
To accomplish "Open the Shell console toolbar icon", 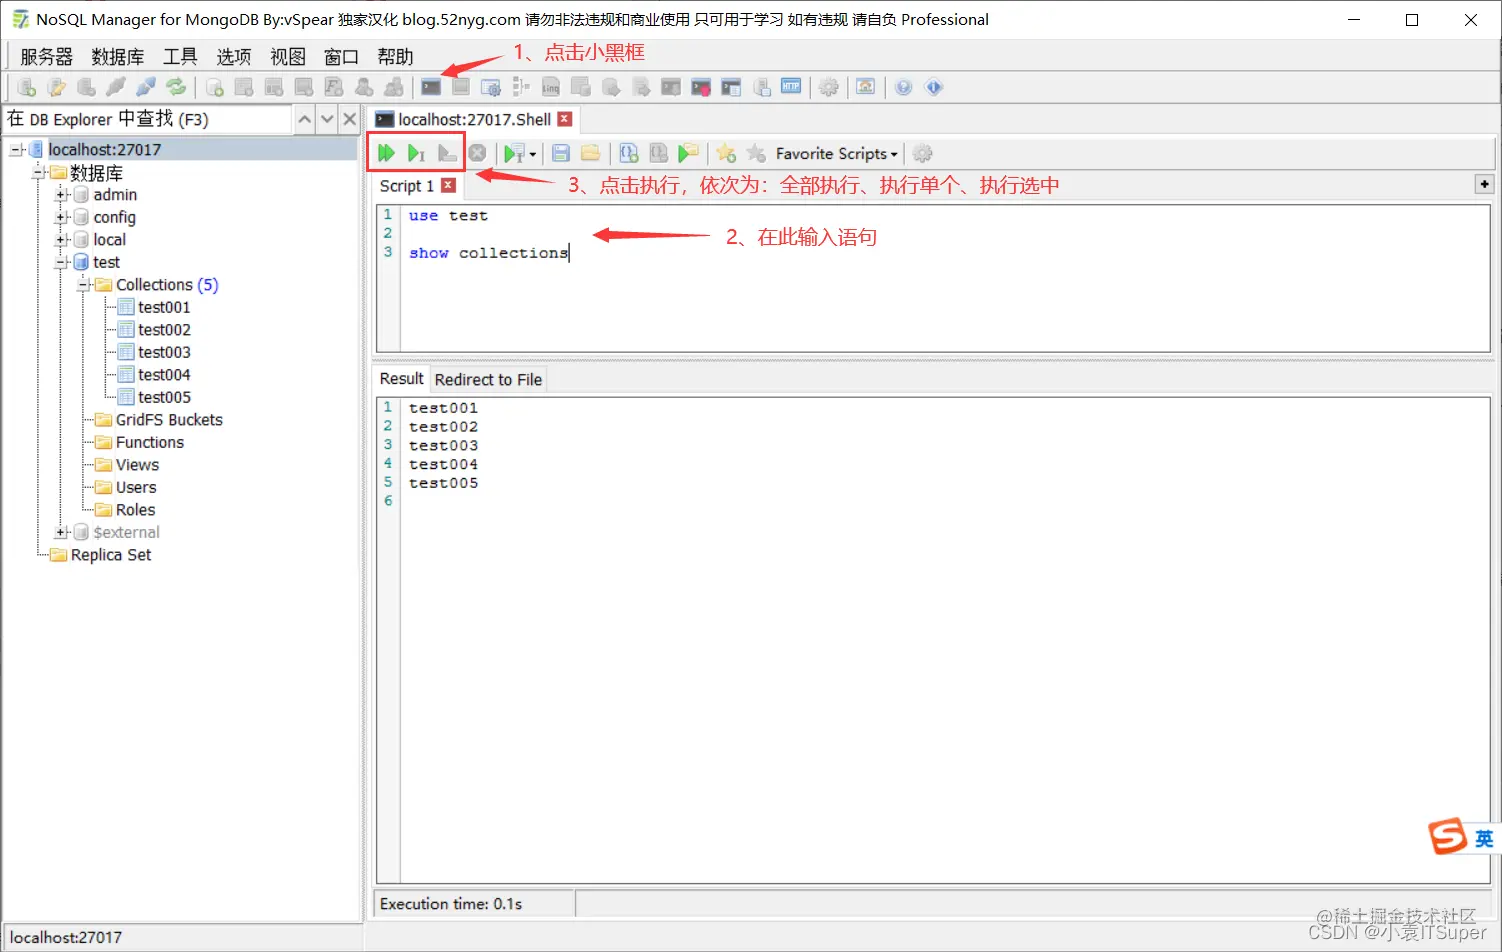I will coord(431,87).
